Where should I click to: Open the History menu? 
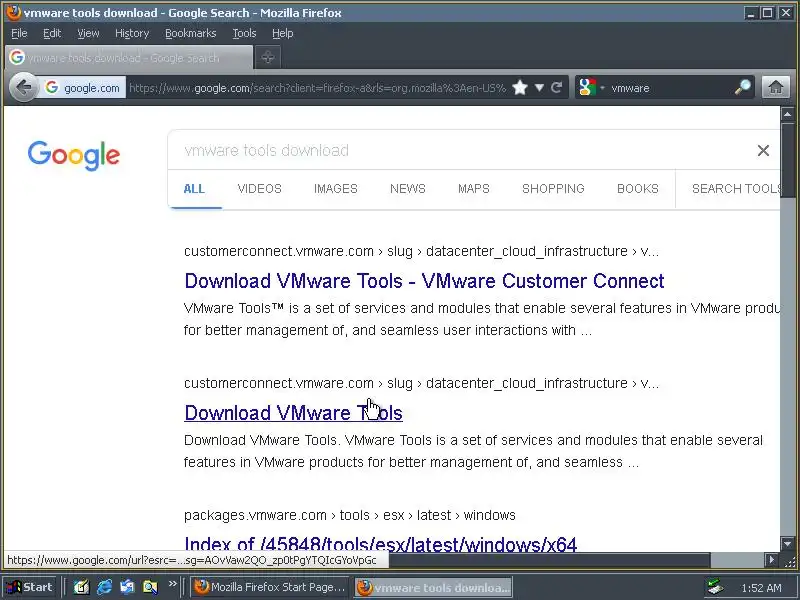[x=132, y=33]
